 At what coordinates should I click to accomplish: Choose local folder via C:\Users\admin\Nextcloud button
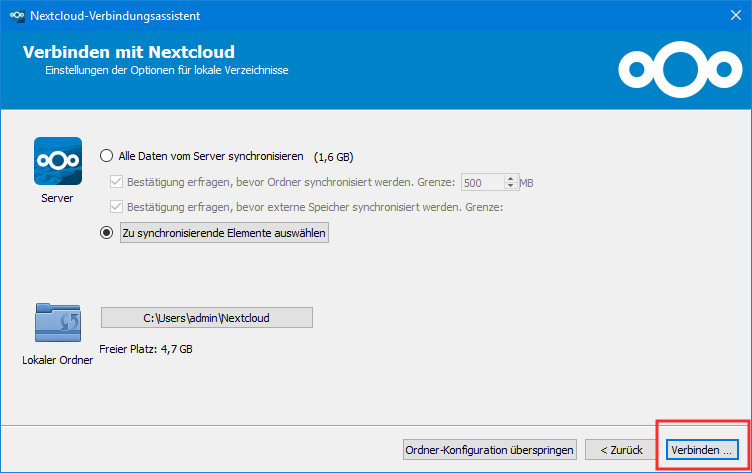[207, 318]
